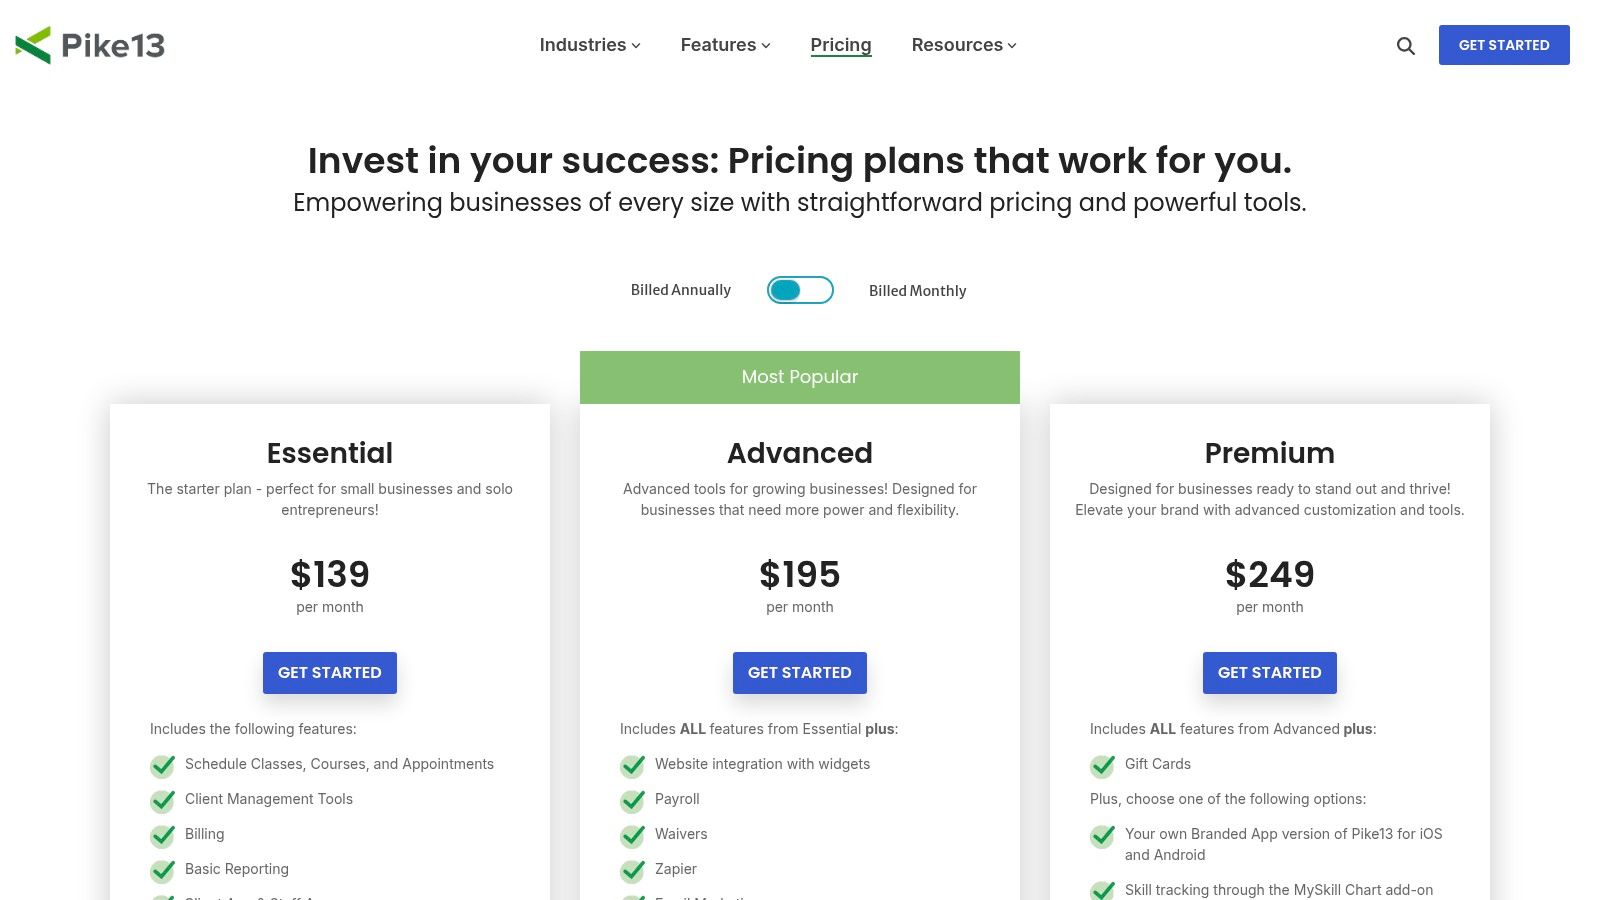Click the Most Popular banner

pos(800,377)
